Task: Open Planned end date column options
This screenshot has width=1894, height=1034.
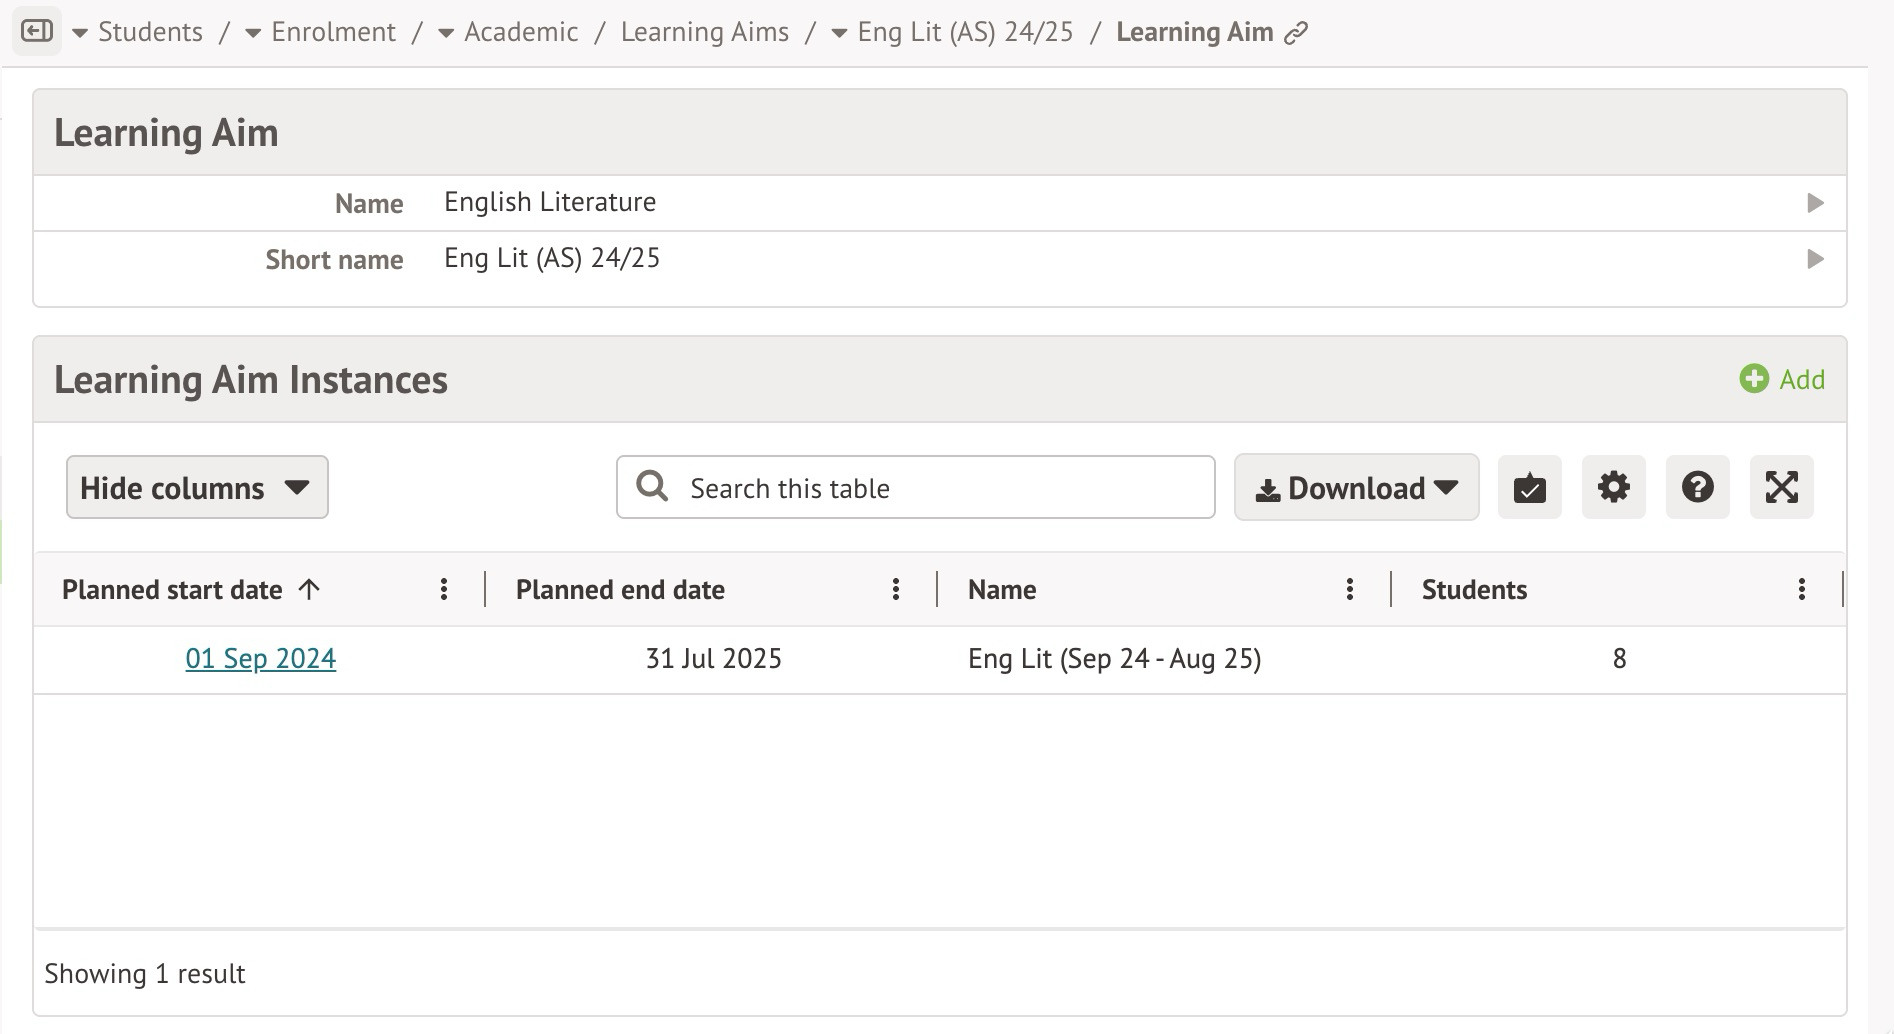Action: click(x=896, y=590)
